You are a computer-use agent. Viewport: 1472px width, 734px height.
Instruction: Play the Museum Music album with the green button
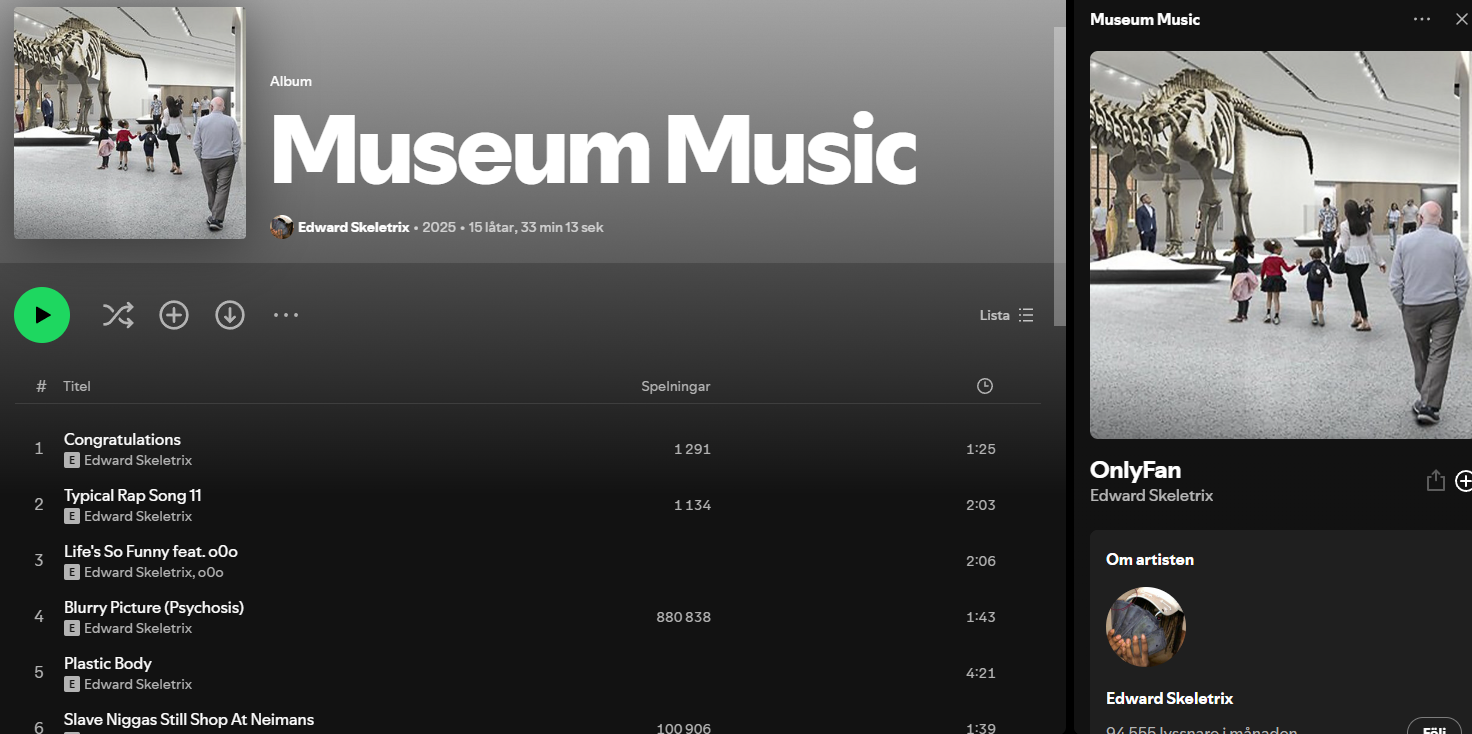point(42,315)
